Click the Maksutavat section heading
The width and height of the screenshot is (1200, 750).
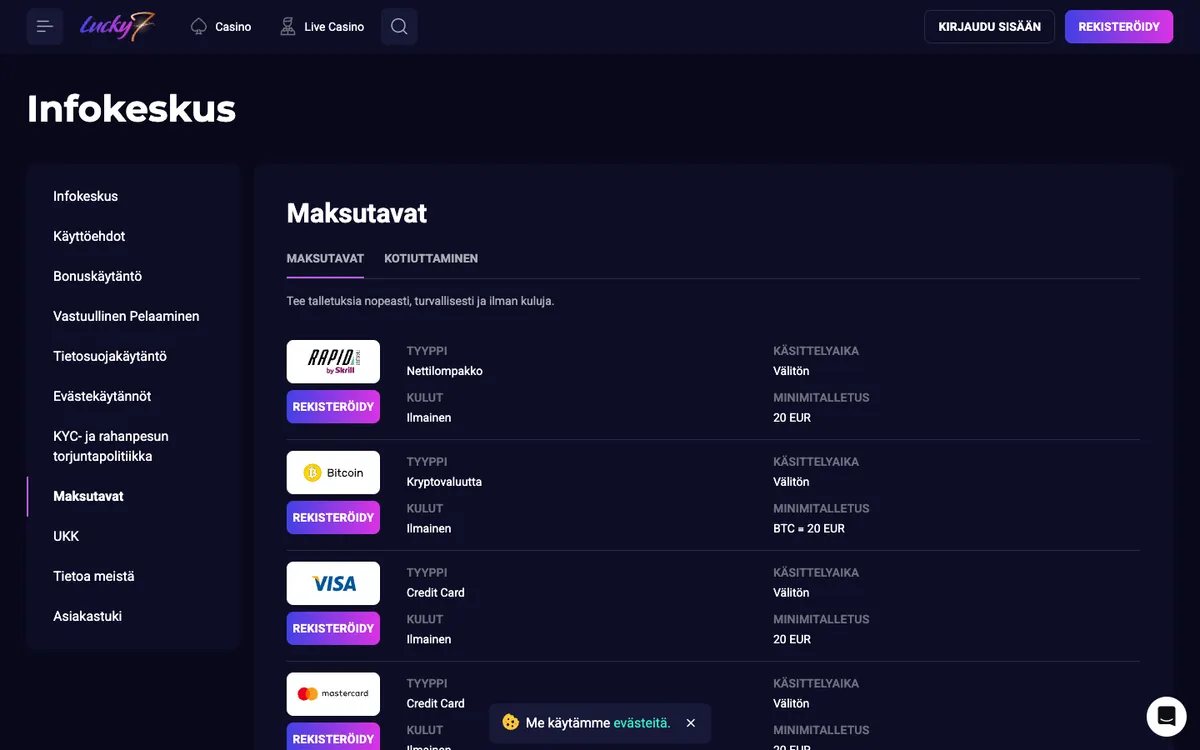(x=357, y=213)
